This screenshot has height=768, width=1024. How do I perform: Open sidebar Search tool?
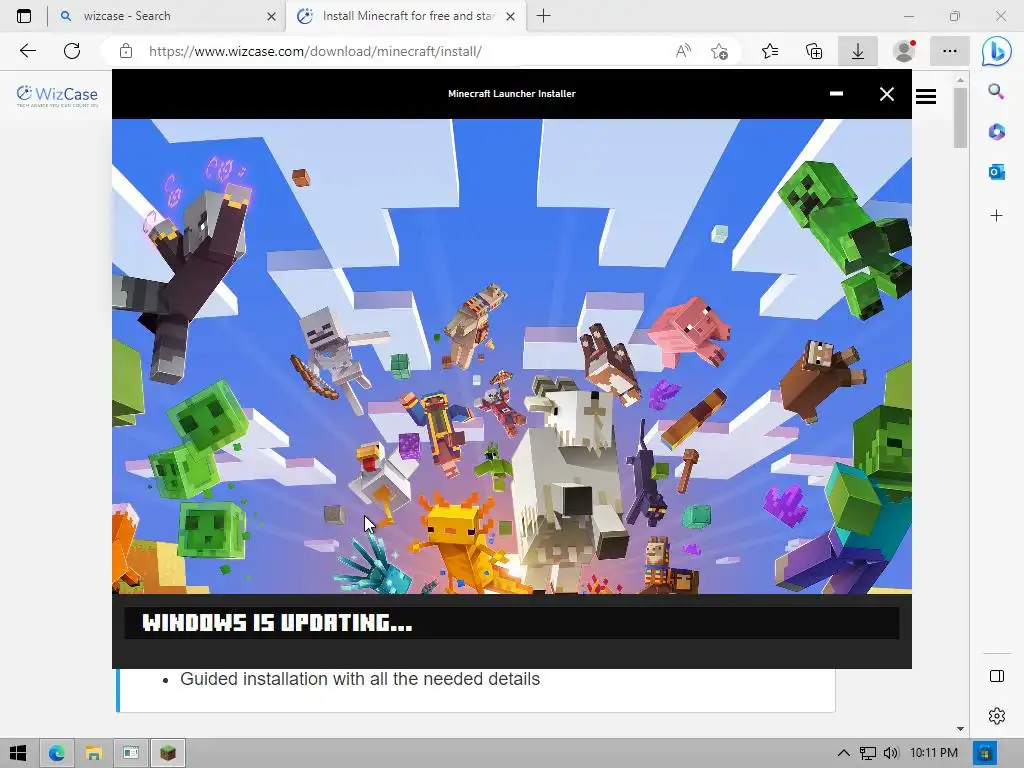pyautogui.click(x=996, y=91)
